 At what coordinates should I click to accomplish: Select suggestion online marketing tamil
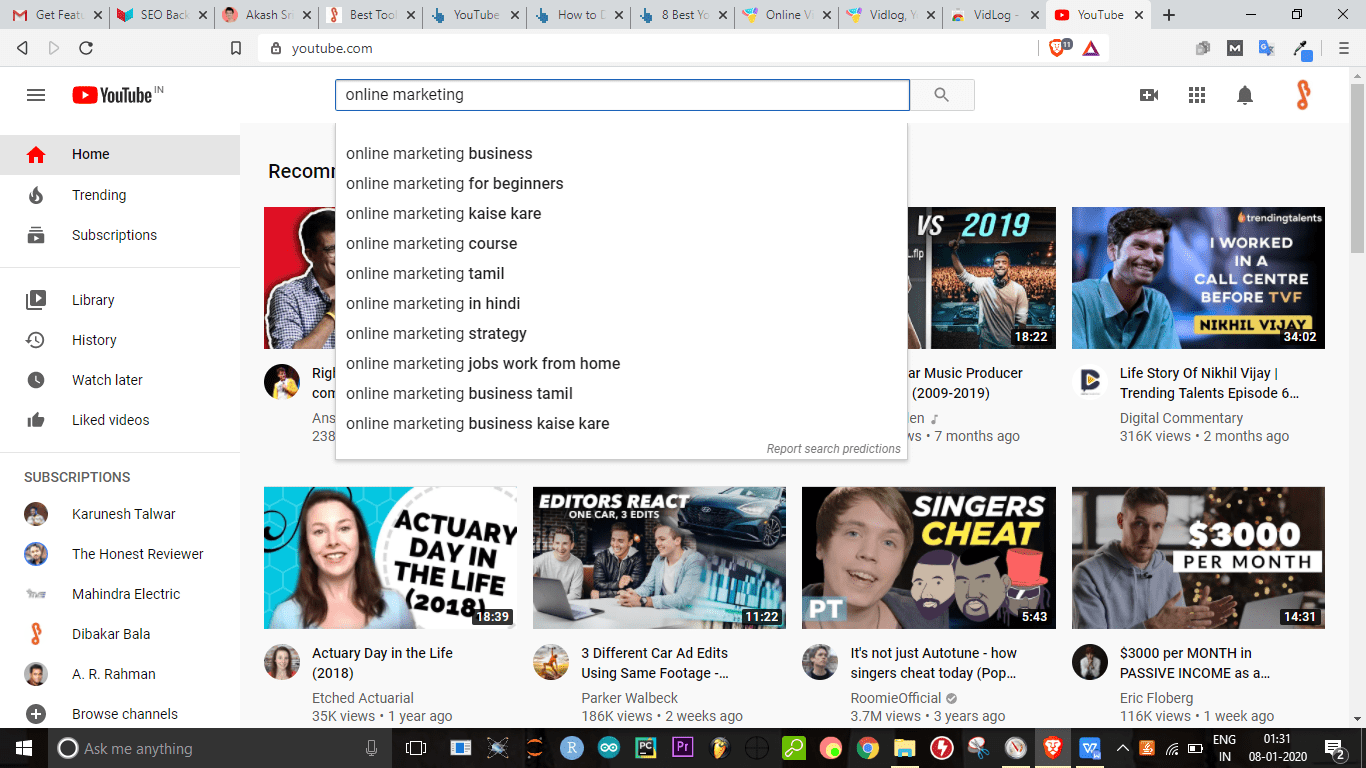point(621,274)
